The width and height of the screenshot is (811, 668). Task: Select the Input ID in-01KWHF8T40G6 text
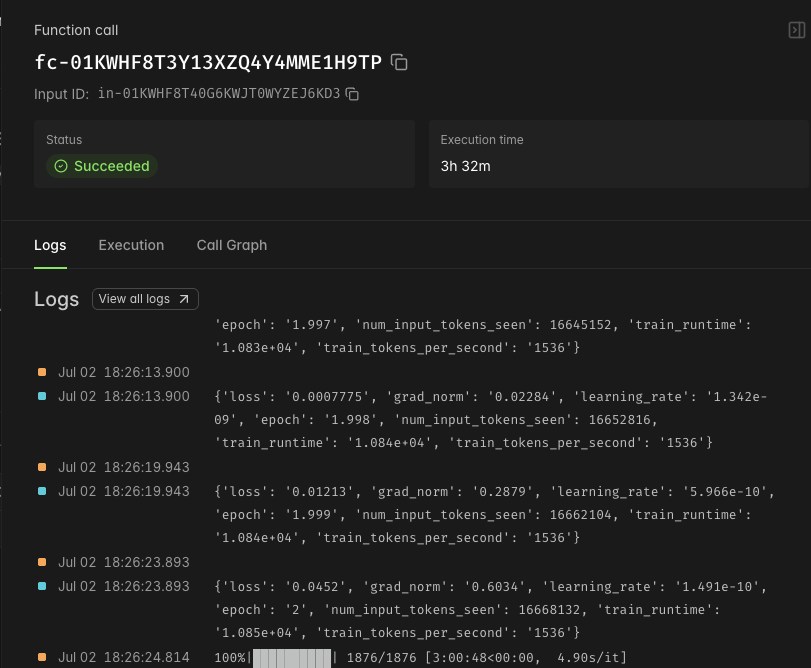click(x=219, y=93)
